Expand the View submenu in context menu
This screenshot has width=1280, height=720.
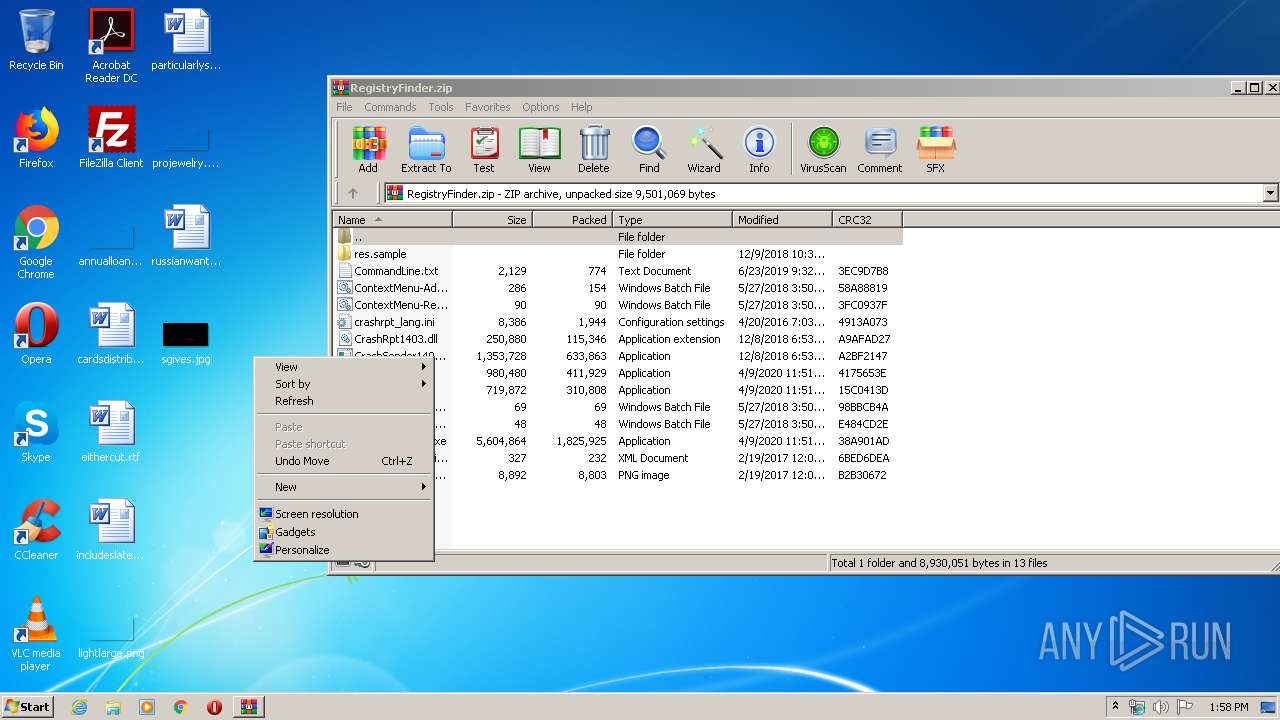[x=344, y=367]
